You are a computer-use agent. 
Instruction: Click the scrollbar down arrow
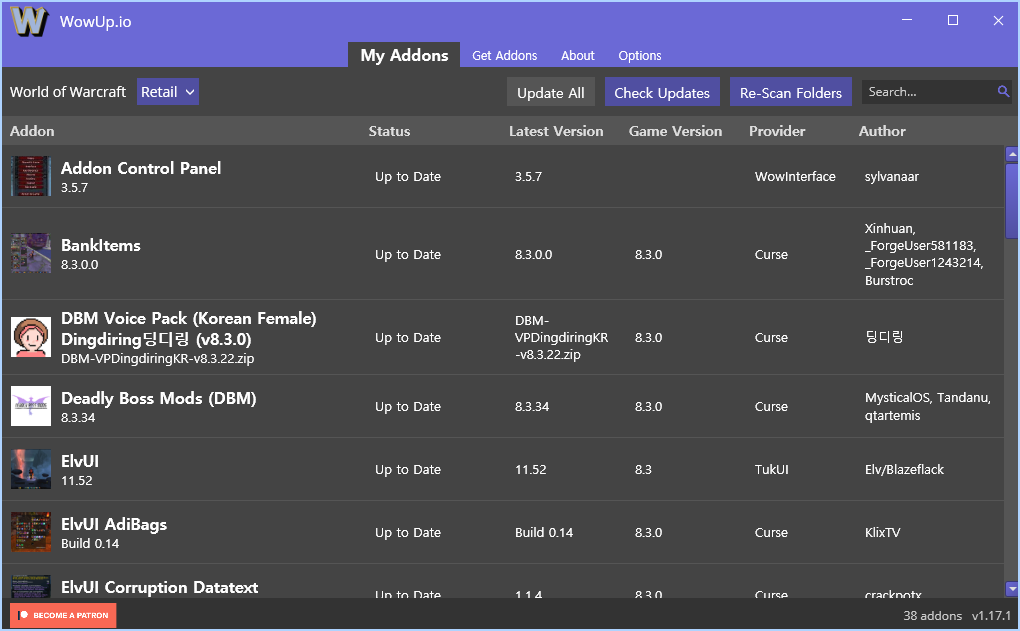point(1012,589)
